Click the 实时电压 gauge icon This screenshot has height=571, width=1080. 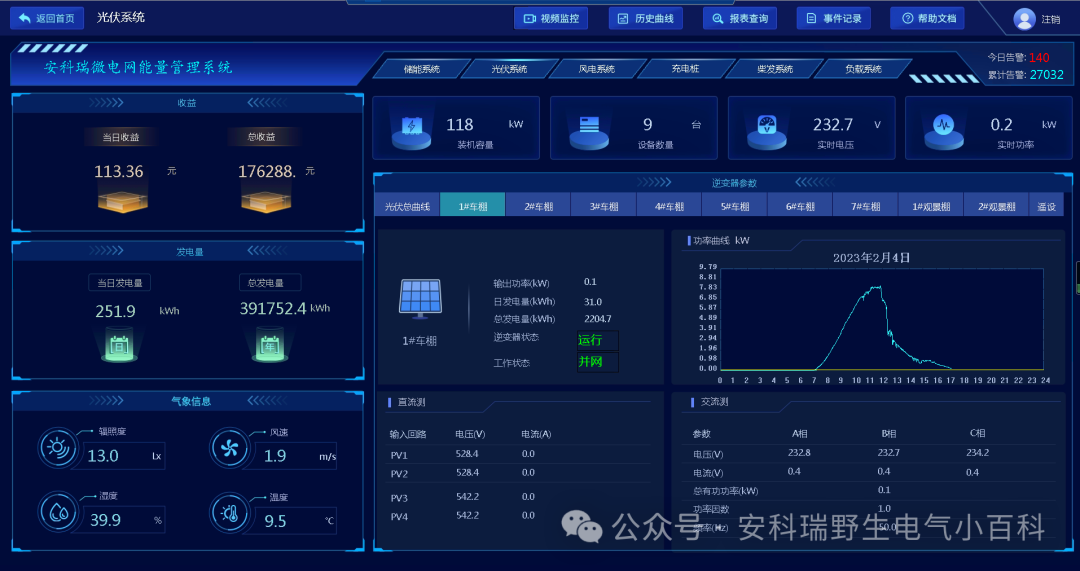pos(767,131)
